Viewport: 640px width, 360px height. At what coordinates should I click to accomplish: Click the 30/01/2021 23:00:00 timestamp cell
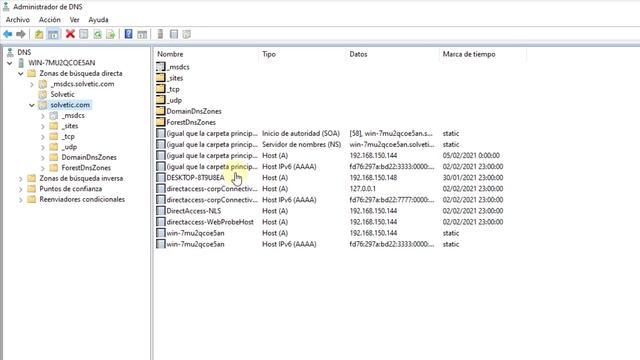(x=473, y=178)
